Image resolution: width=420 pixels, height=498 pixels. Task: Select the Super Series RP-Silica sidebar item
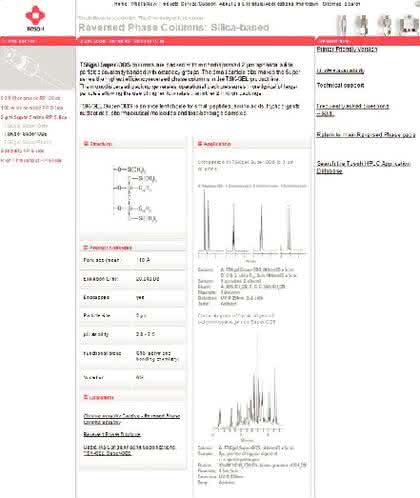pyautogui.click(x=34, y=117)
